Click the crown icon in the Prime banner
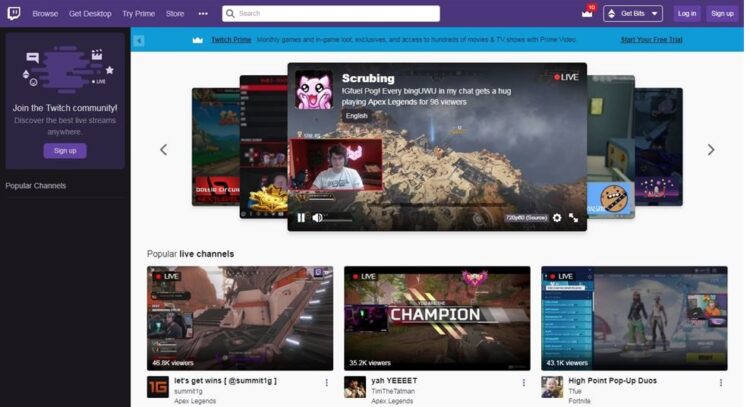 (198, 40)
